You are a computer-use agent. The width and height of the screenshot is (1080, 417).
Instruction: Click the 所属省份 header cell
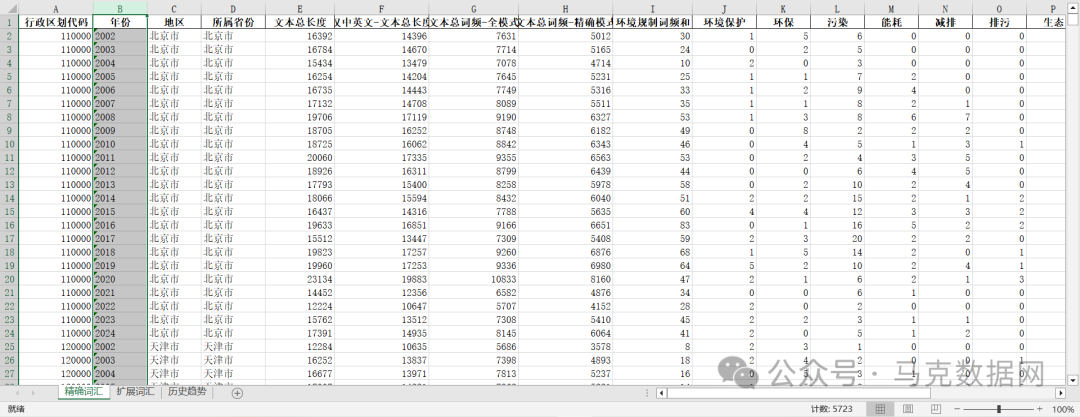[233, 22]
